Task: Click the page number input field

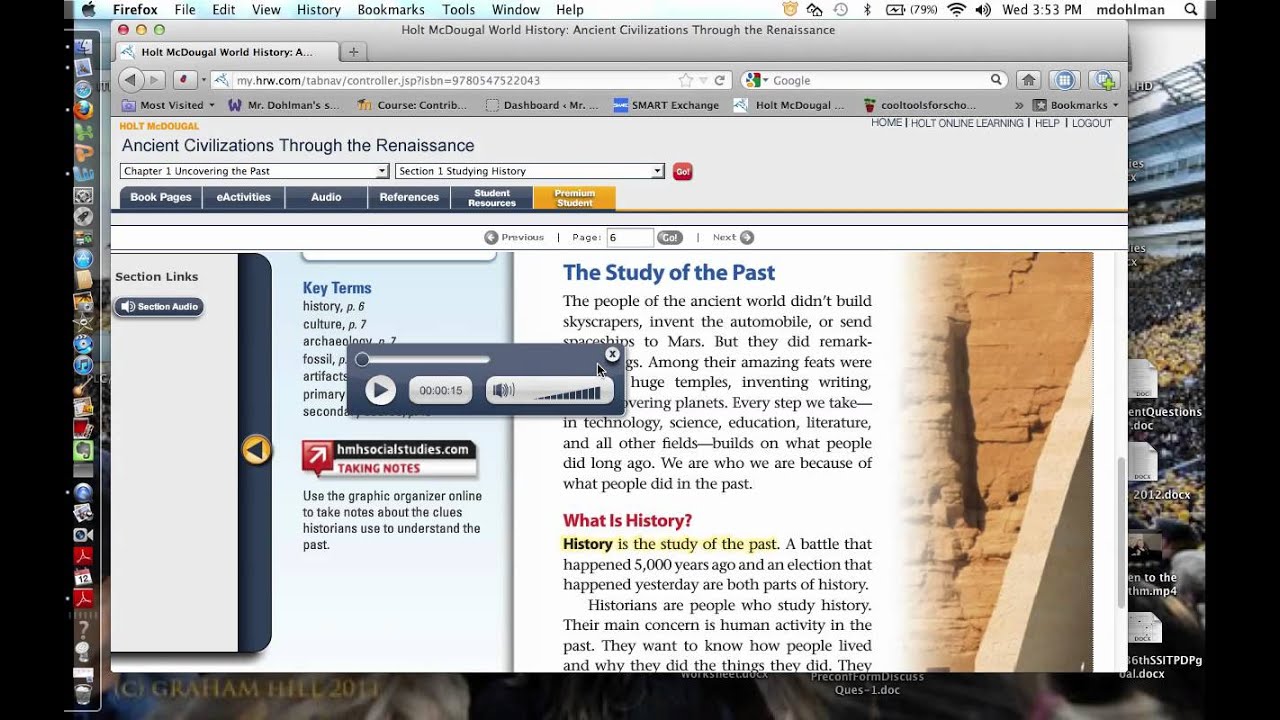Action: click(x=630, y=237)
